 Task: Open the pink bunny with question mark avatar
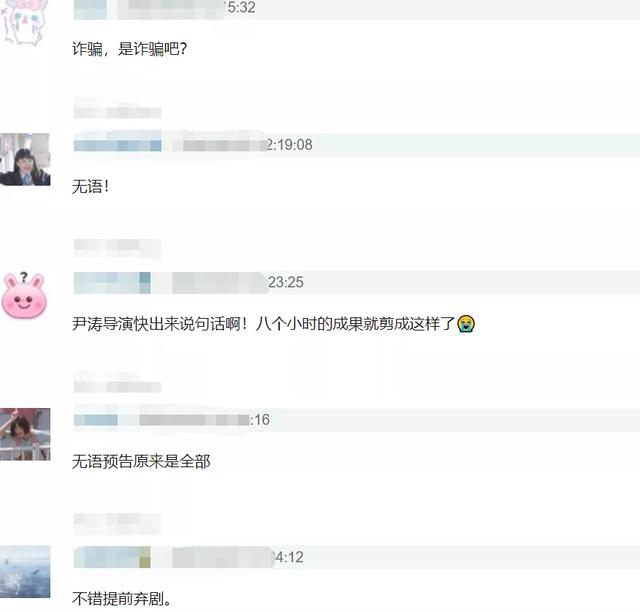click(x=24, y=296)
